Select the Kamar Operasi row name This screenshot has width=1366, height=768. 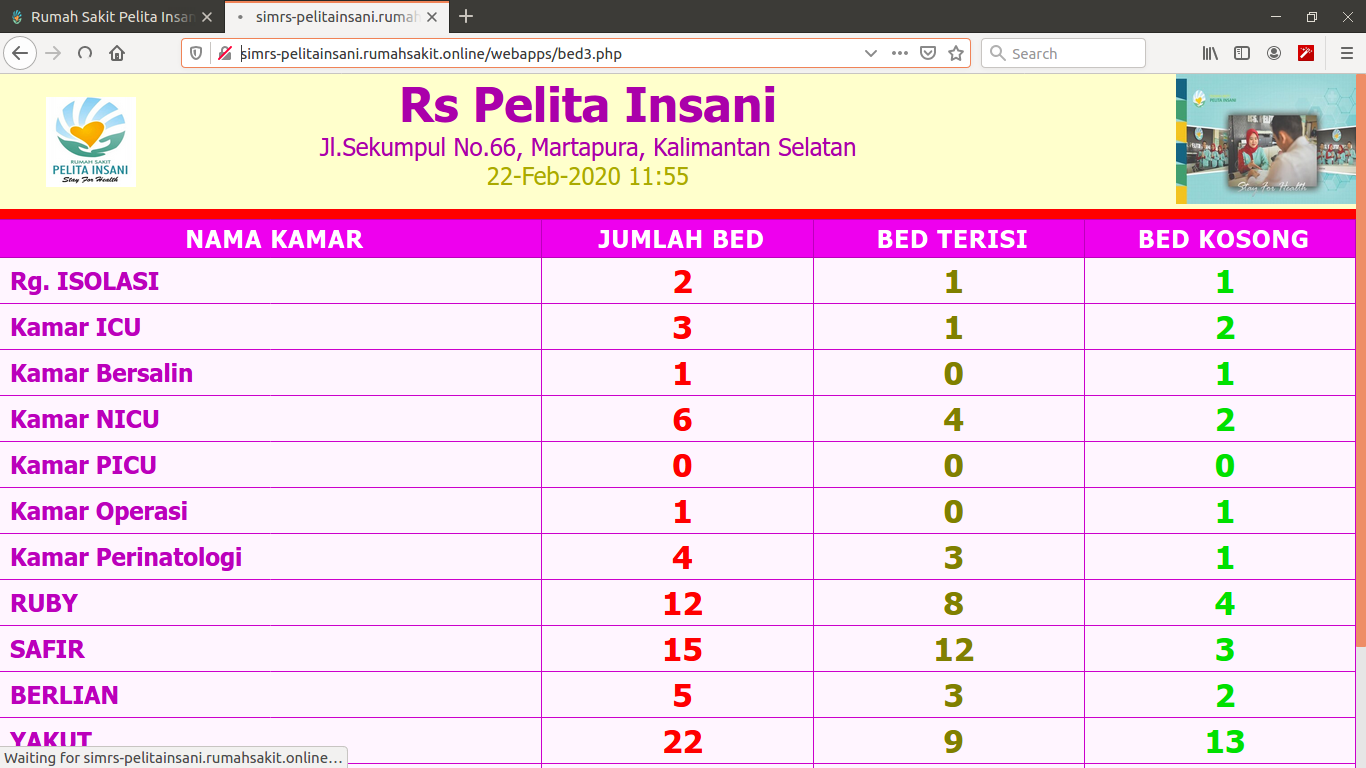coord(99,512)
